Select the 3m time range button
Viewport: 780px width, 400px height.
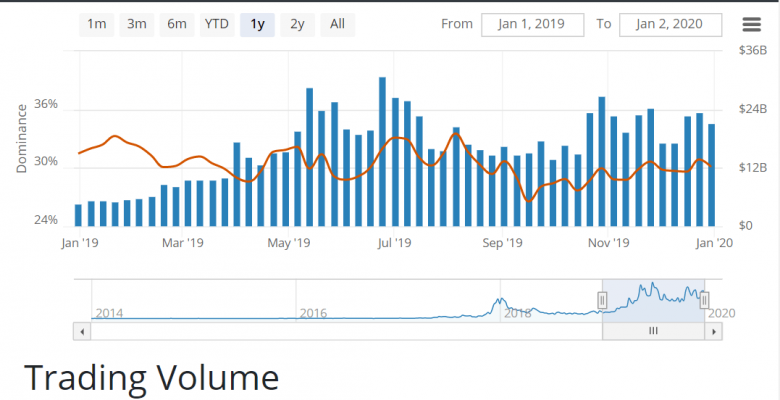[136, 24]
